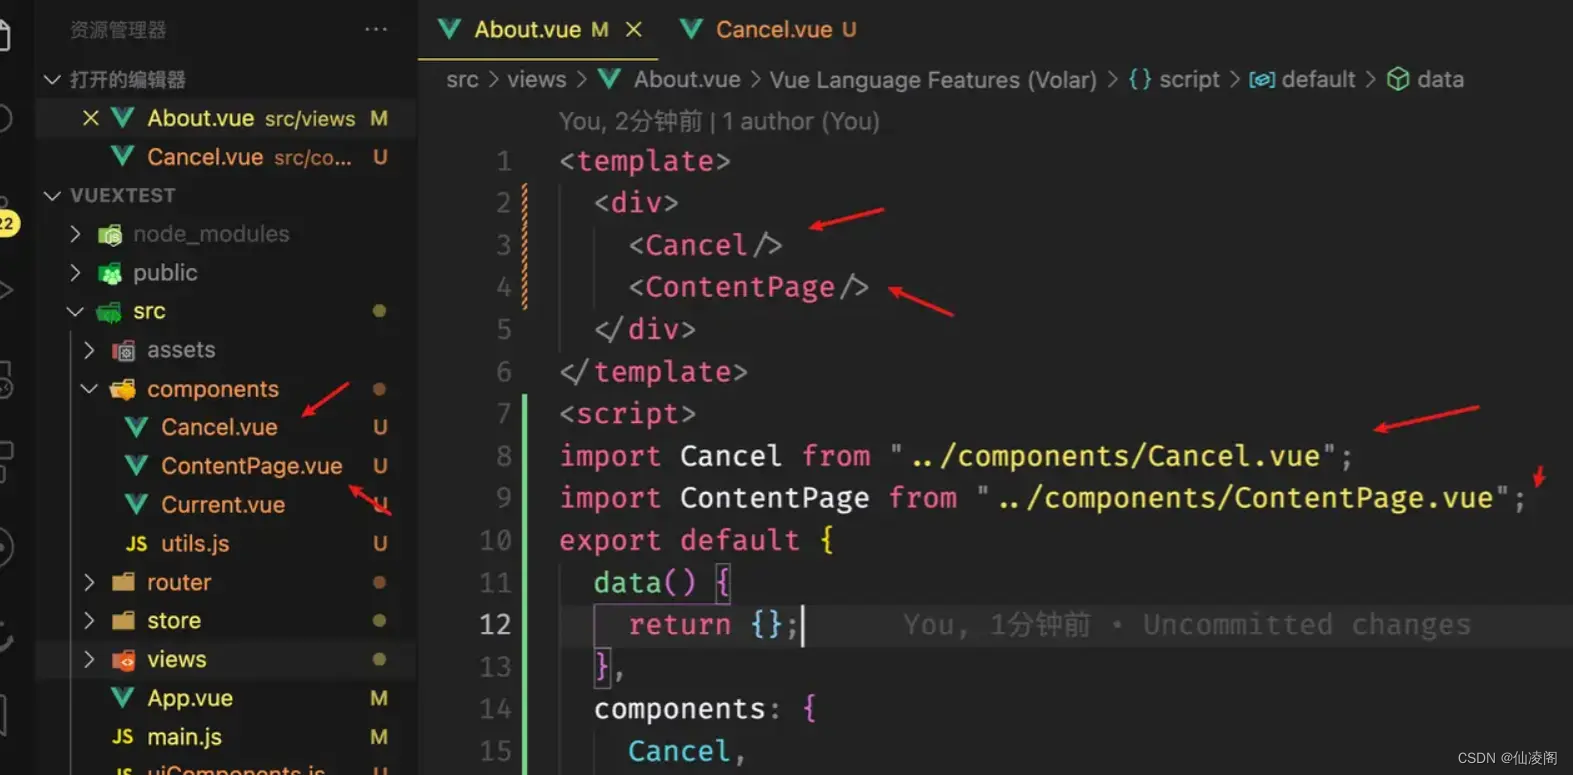Click JS icon beside utils.js
The height and width of the screenshot is (775, 1573).
click(136, 544)
